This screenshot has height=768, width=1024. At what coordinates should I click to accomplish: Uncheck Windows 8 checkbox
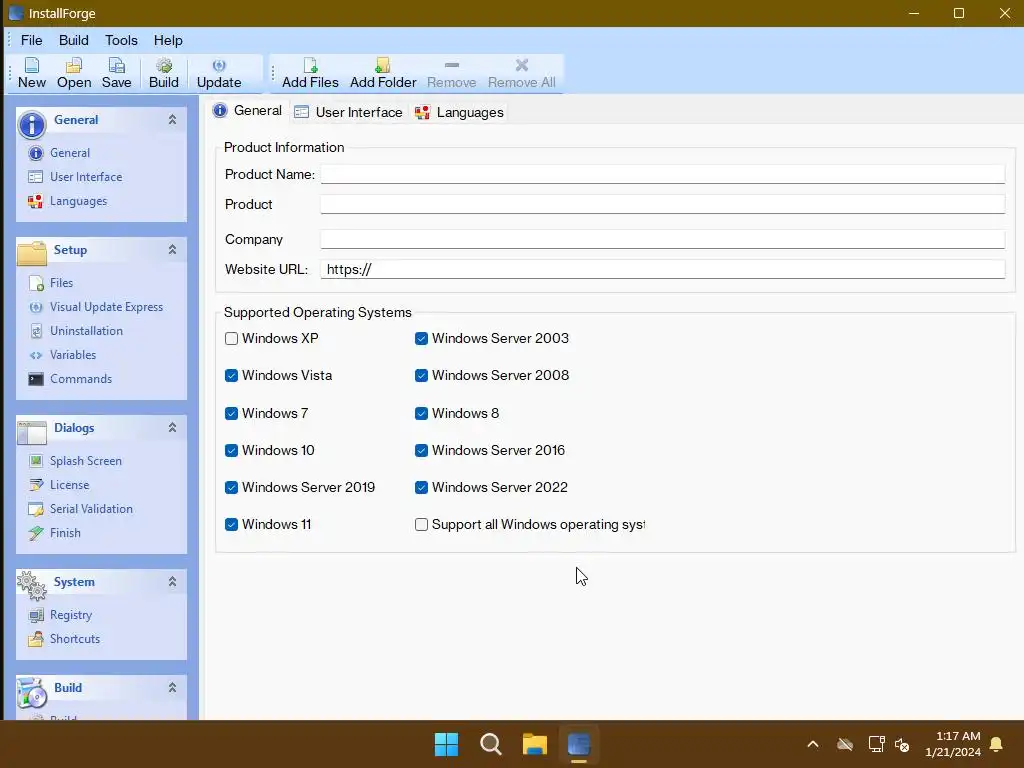pyautogui.click(x=421, y=414)
